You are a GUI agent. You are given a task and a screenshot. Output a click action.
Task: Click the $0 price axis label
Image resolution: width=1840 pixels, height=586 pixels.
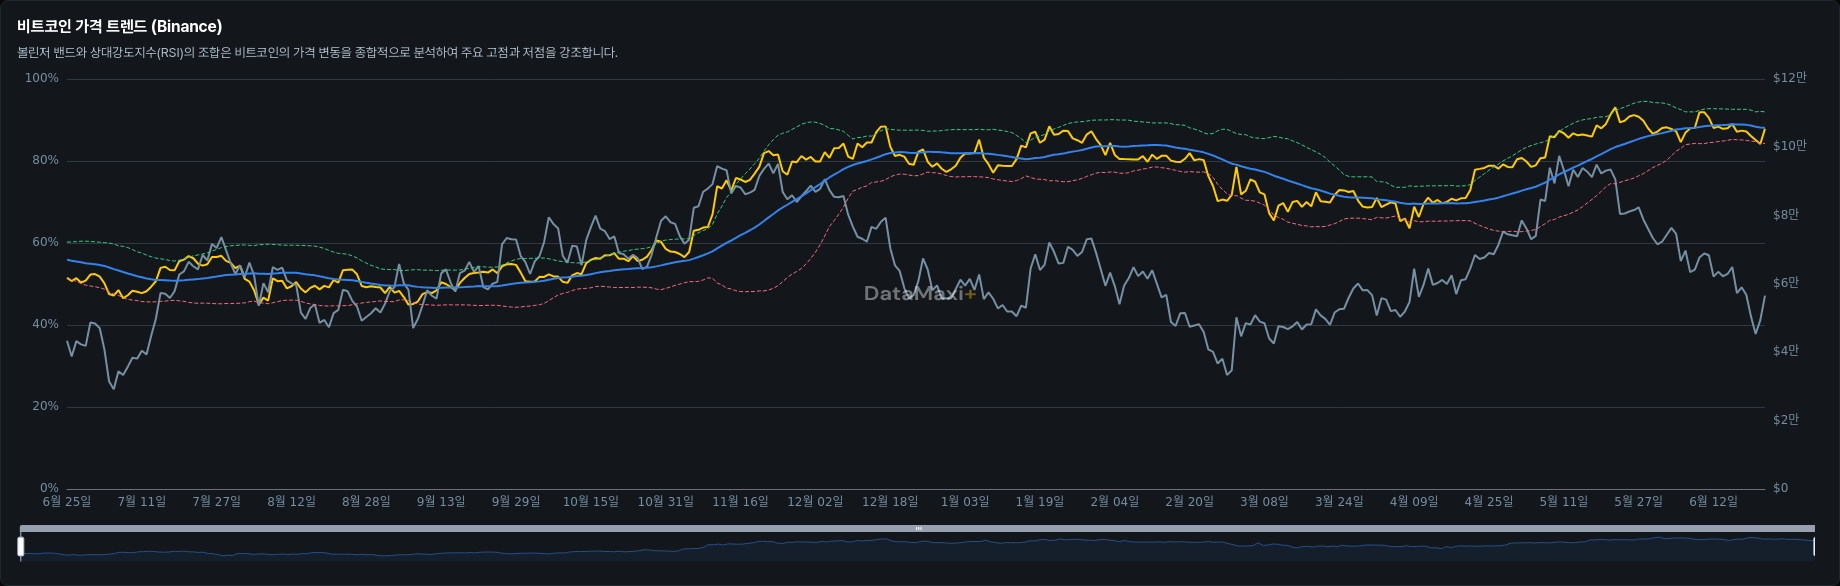coord(1780,488)
